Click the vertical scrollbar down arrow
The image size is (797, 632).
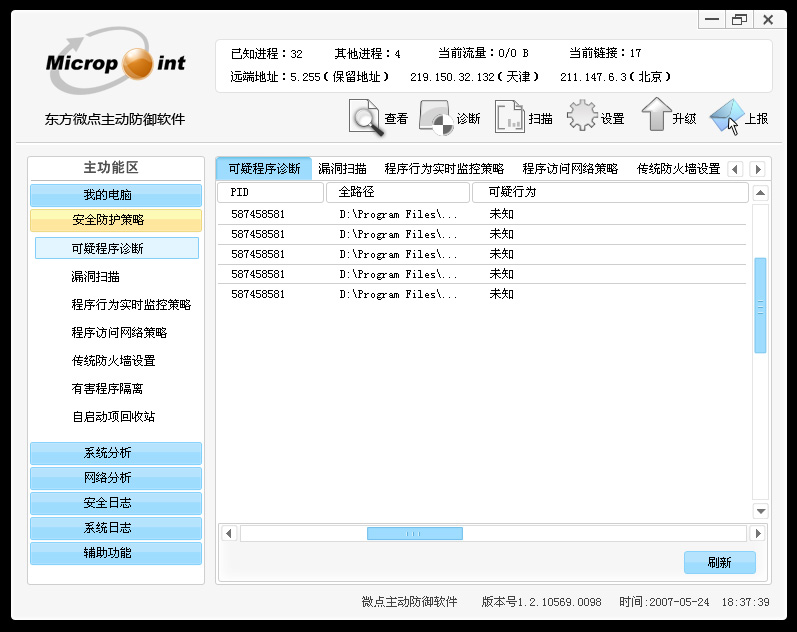pos(760,511)
